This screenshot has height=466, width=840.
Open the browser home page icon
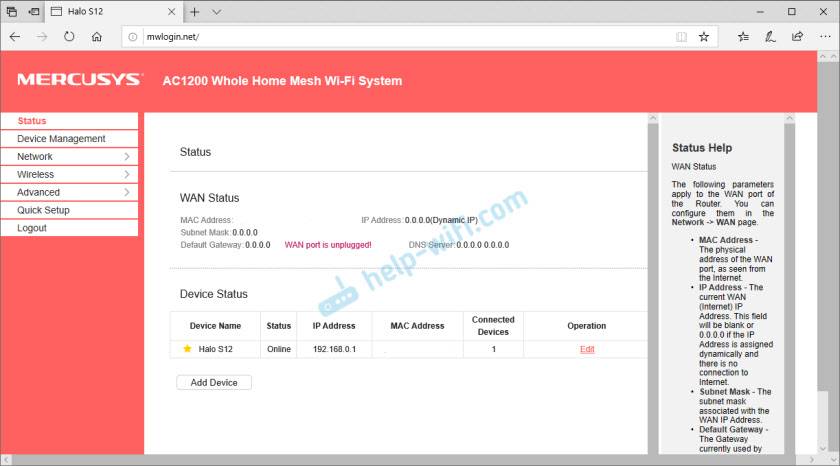[x=96, y=36]
